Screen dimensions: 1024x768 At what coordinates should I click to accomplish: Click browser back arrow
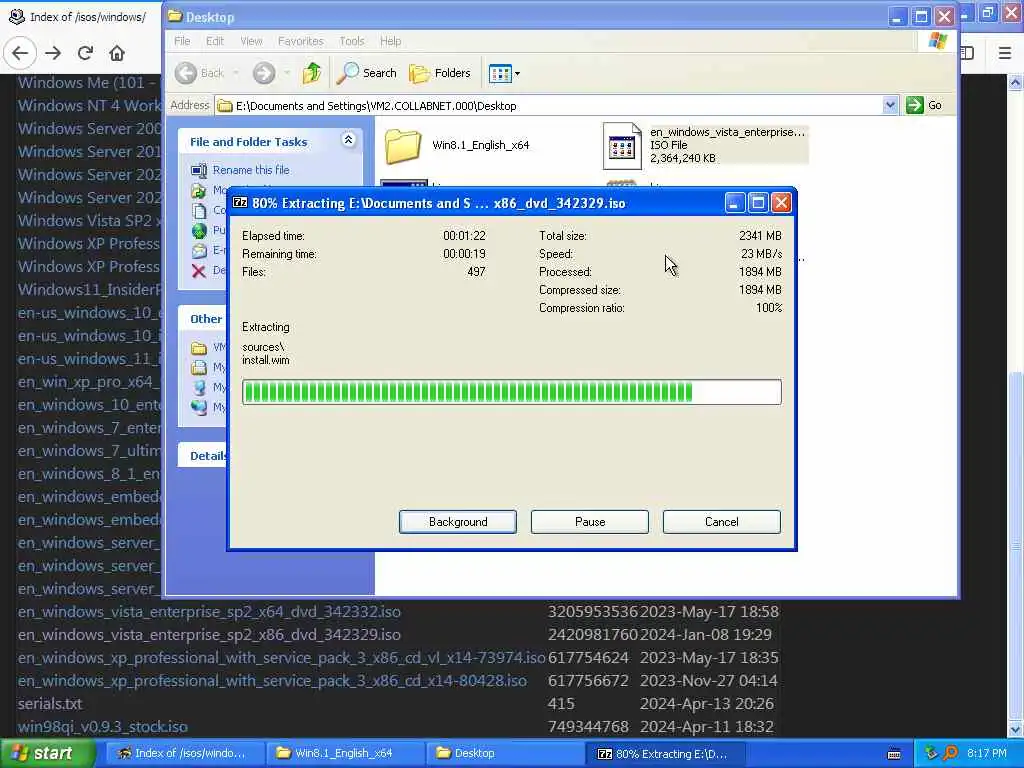20,53
